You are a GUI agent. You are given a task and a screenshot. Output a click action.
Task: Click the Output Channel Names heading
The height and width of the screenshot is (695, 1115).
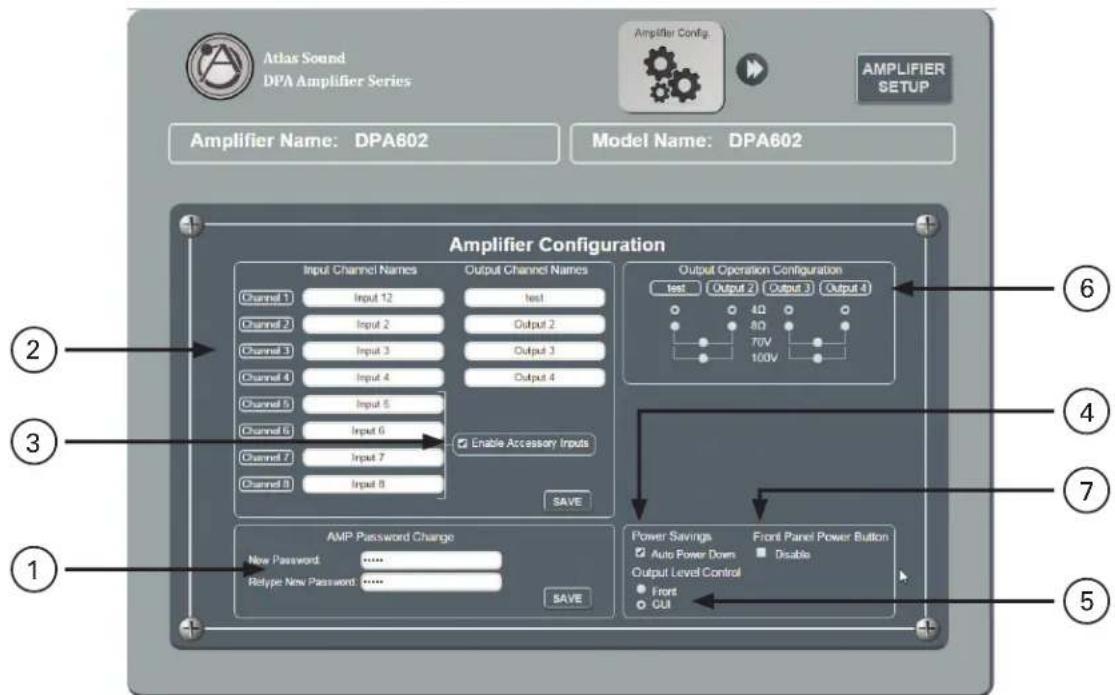click(x=526, y=270)
